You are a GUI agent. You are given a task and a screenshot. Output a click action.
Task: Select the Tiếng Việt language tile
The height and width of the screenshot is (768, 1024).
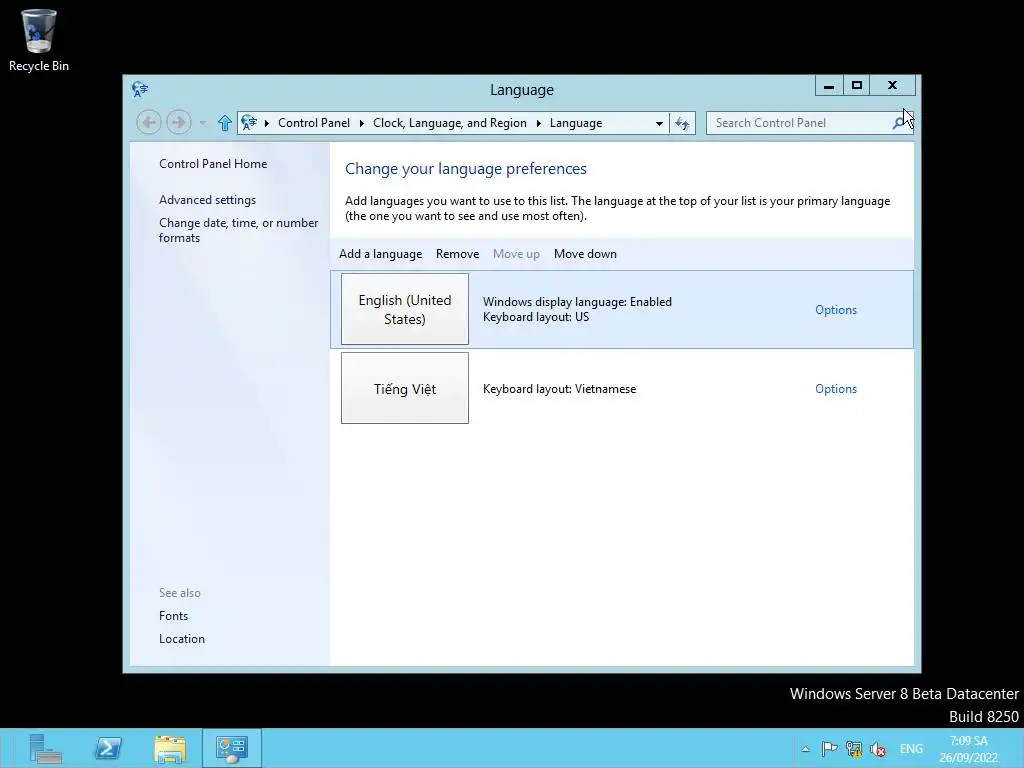click(405, 388)
